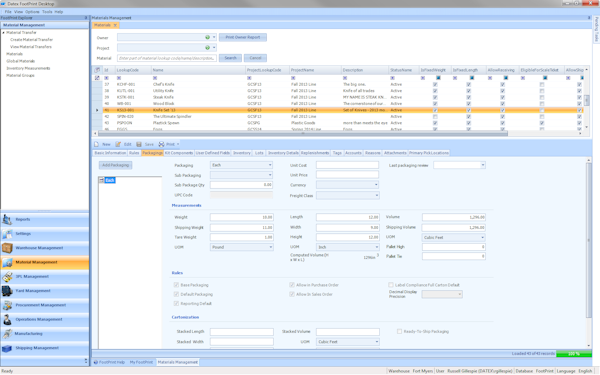The height and width of the screenshot is (375, 600).
Task: Close the Materials tab with X
Action: pos(115,25)
